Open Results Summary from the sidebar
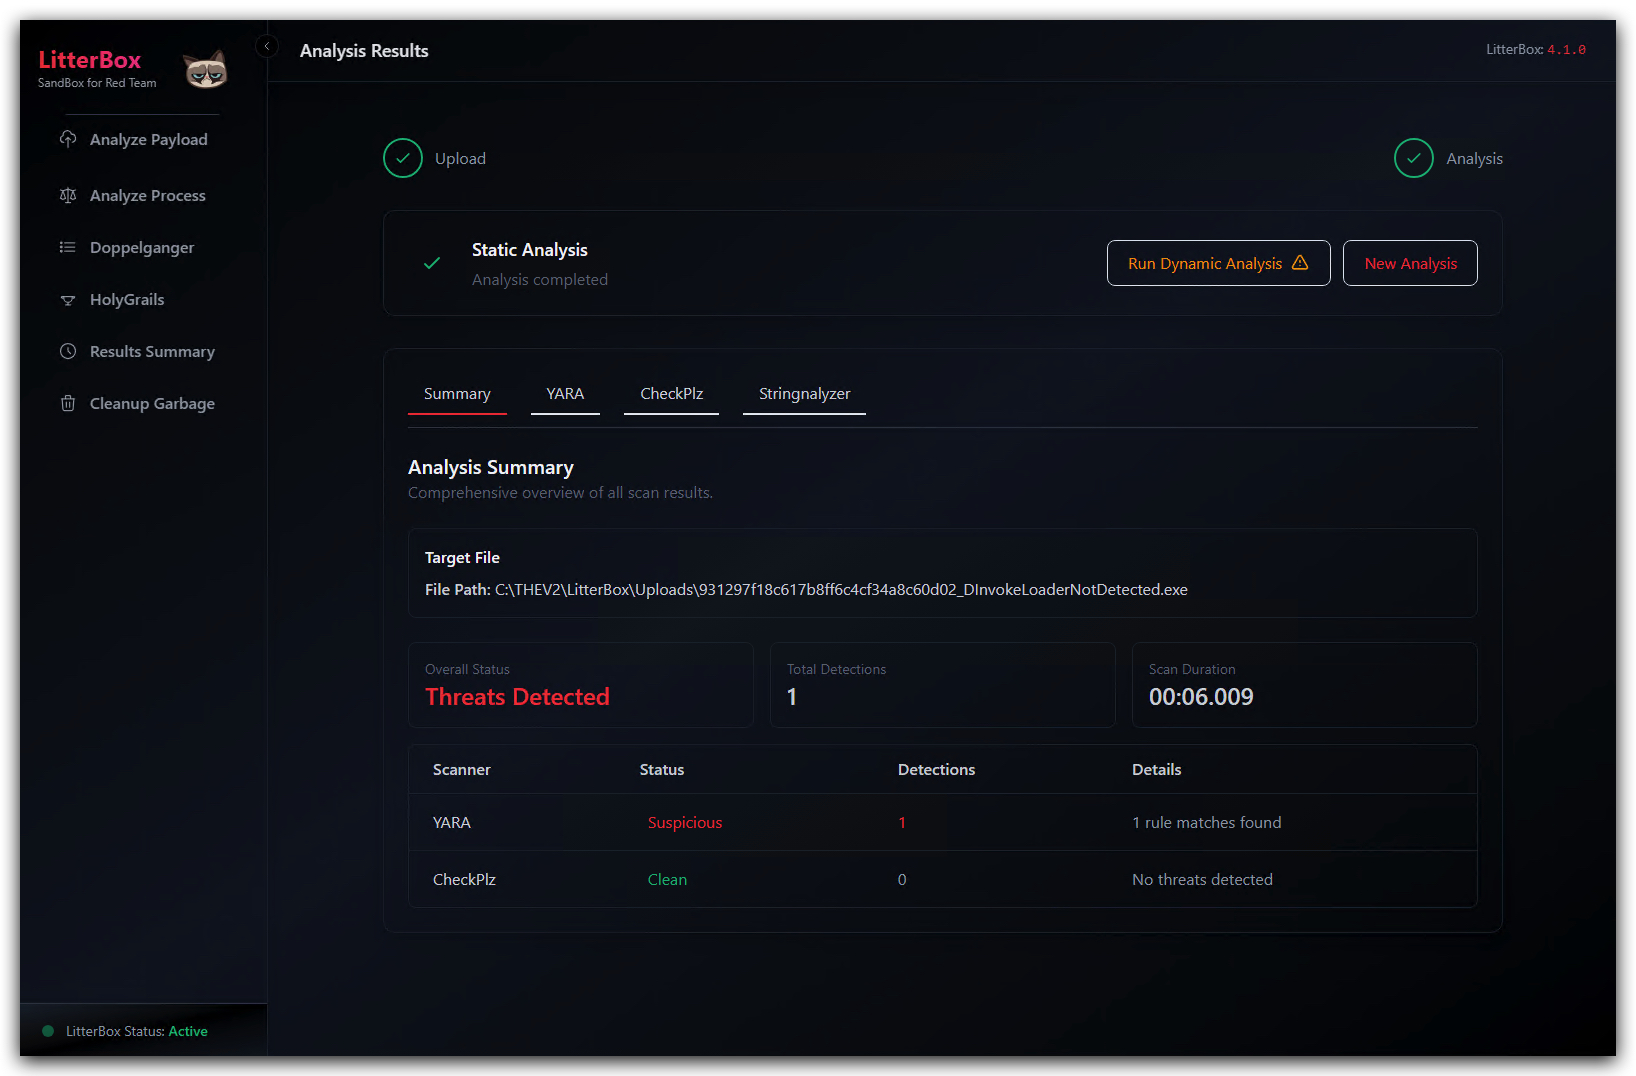The image size is (1636, 1076). point(152,351)
